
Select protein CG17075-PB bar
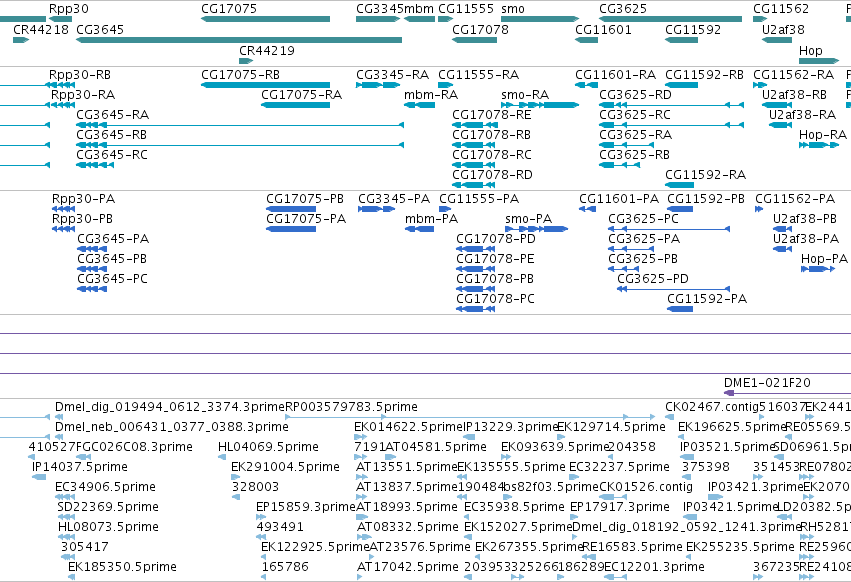point(291,209)
